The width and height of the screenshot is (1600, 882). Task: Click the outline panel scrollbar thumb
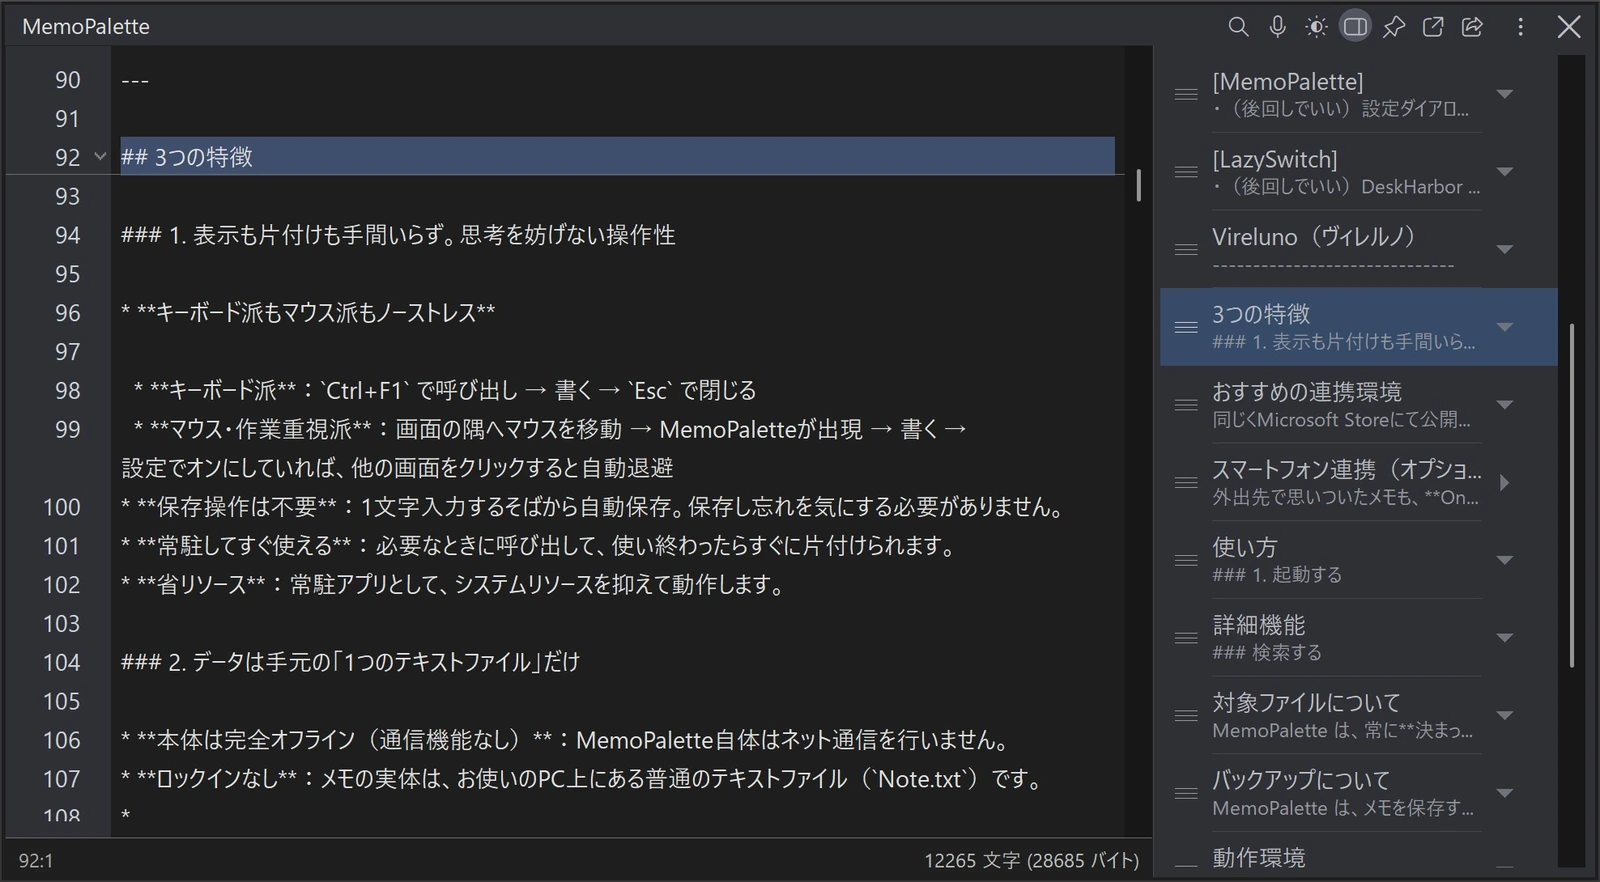coord(1572,495)
